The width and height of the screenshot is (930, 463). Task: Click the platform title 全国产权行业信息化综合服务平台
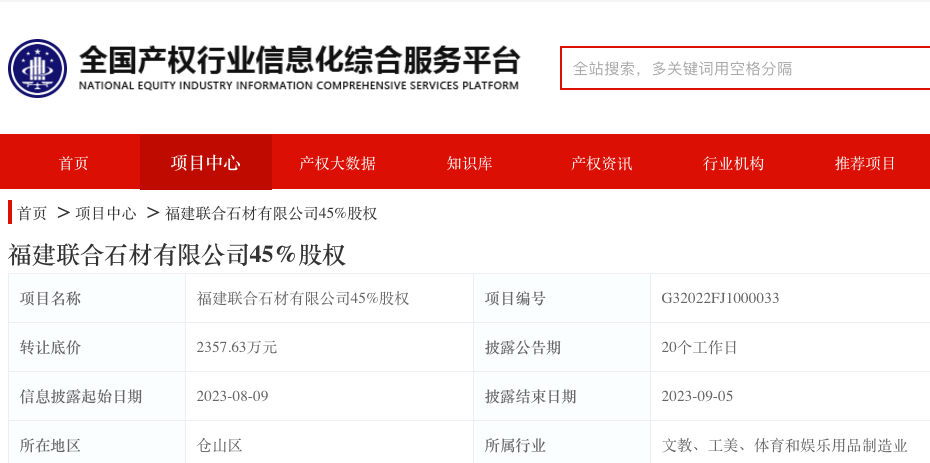click(300, 59)
